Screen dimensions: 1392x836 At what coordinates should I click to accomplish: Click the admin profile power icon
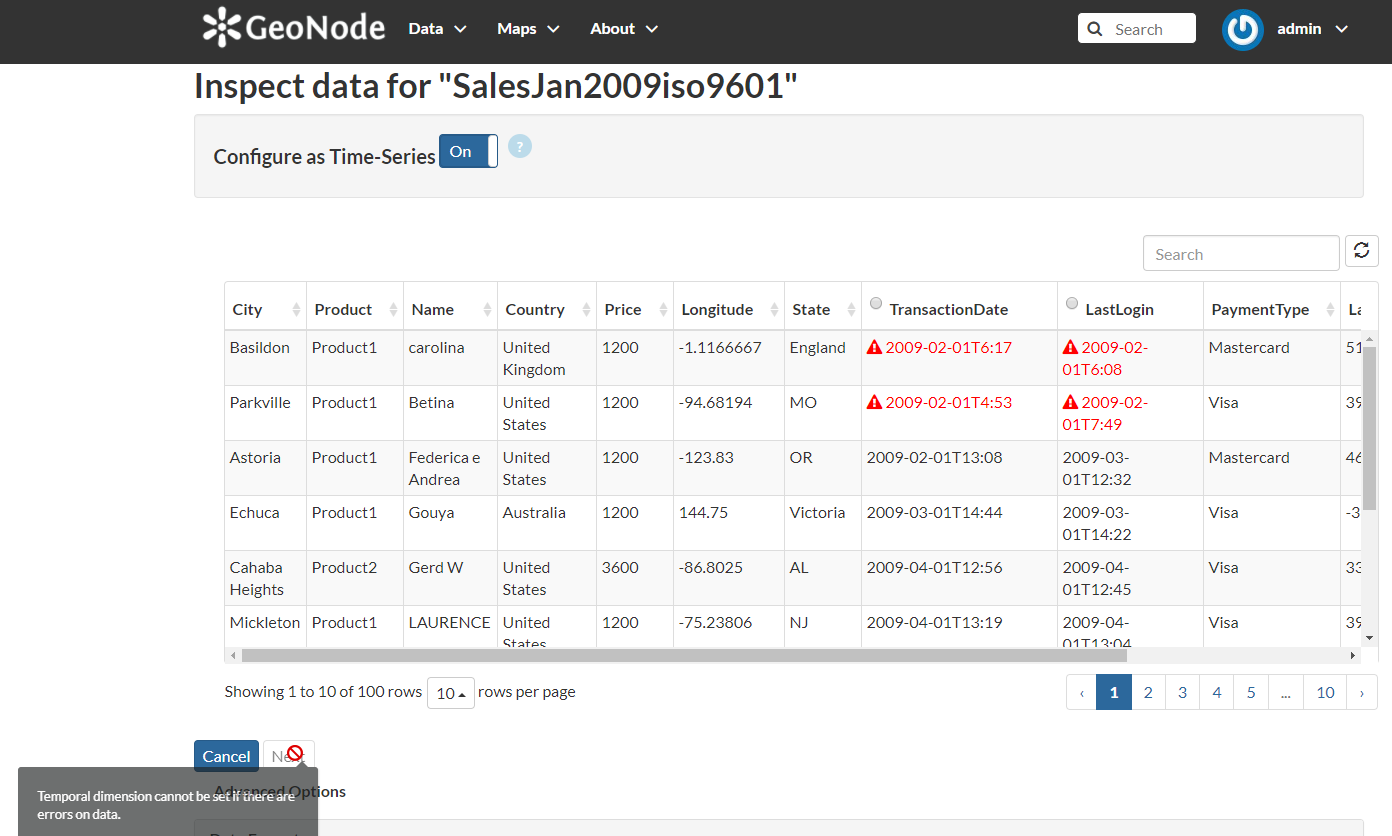point(1242,30)
